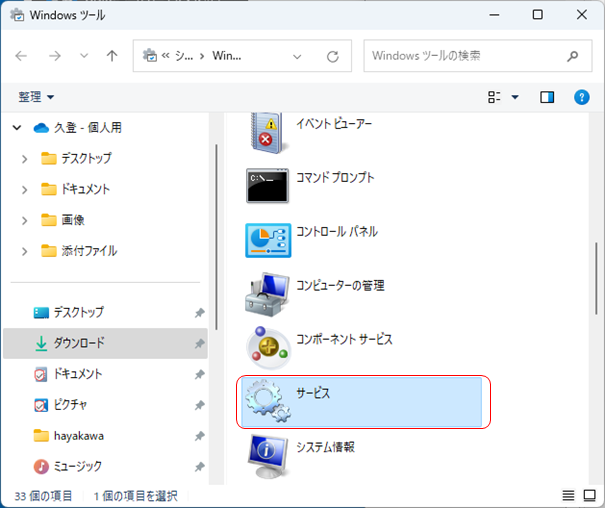
Task: Select the Services (サービス) gear icon
Action: [x=267, y=401]
